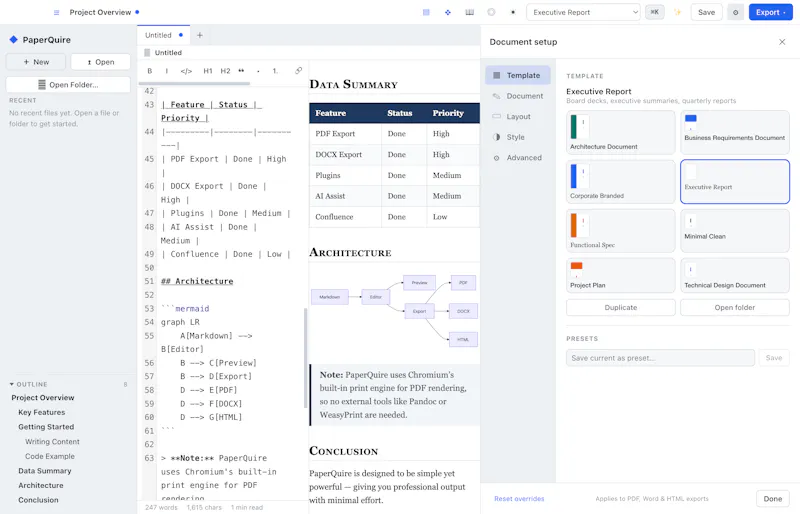Apply Heading 2 with H2 button
This screenshot has width=800, height=514.
225,71
